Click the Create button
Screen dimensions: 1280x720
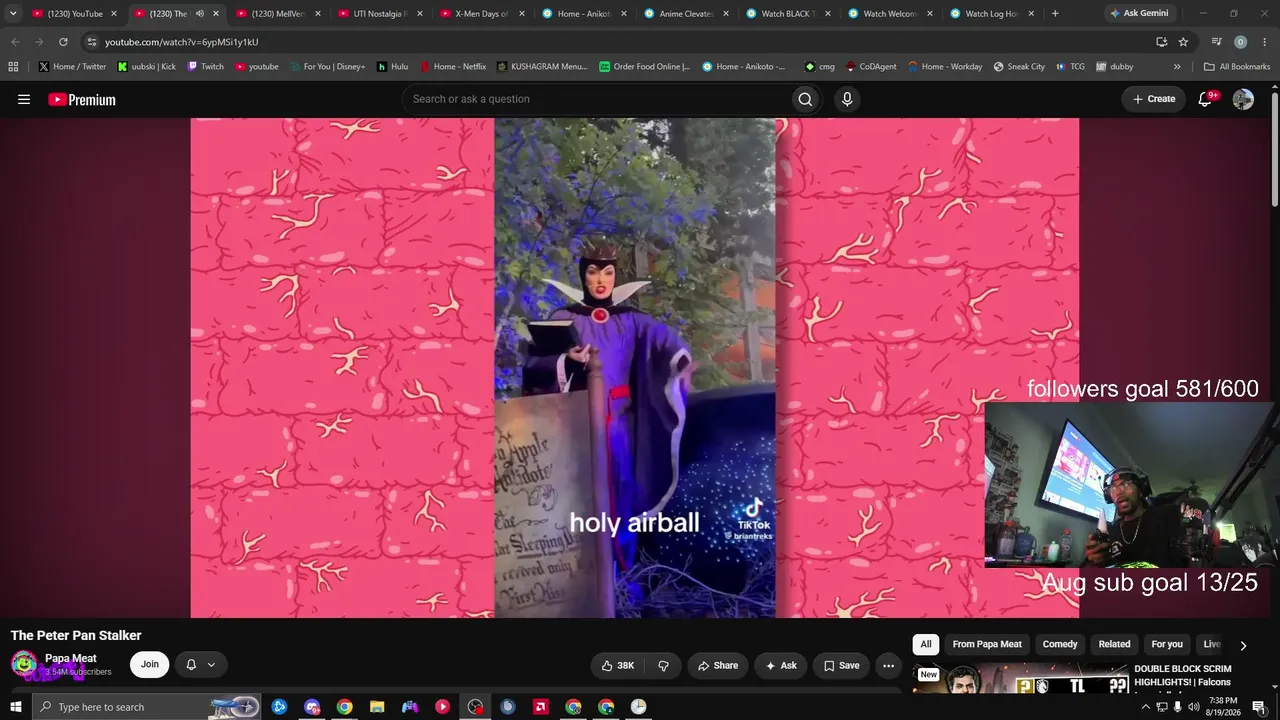pyautogui.click(x=1154, y=99)
